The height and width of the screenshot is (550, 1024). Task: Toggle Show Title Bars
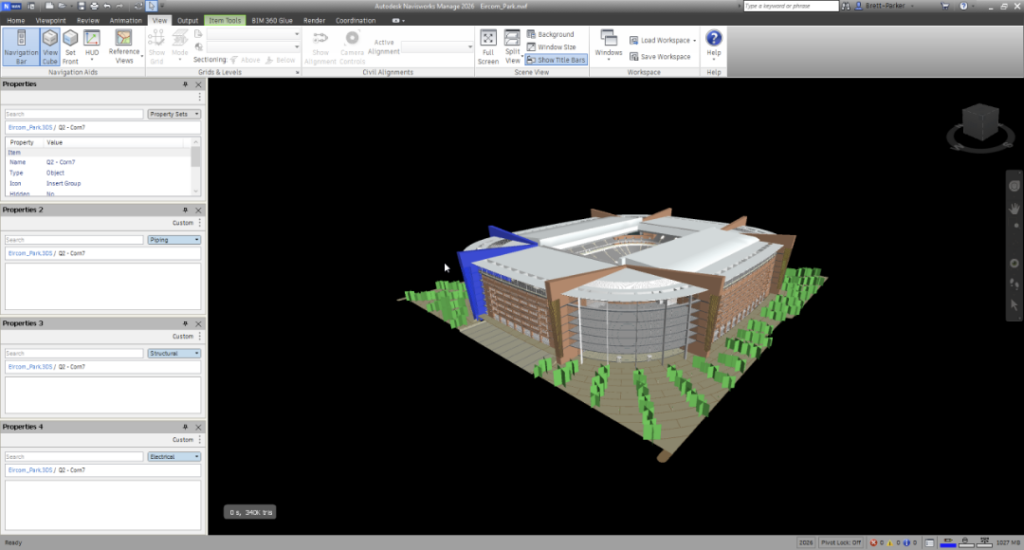(556, 60)
